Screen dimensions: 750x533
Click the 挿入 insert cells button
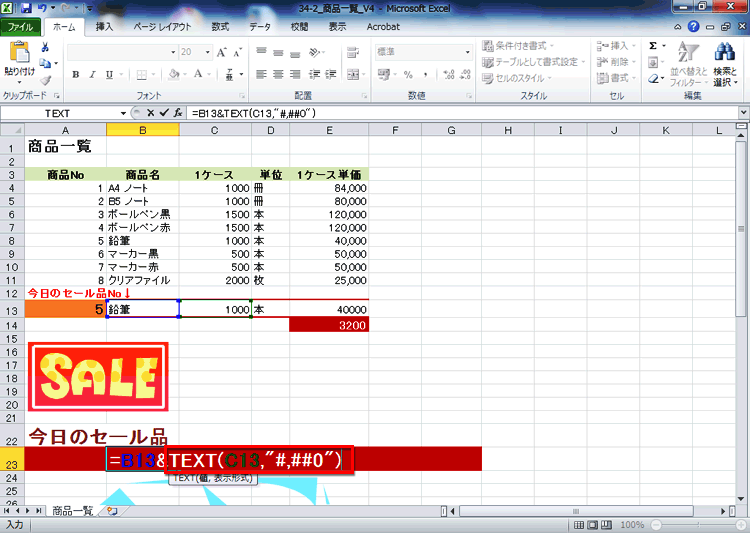pos(616,46)
